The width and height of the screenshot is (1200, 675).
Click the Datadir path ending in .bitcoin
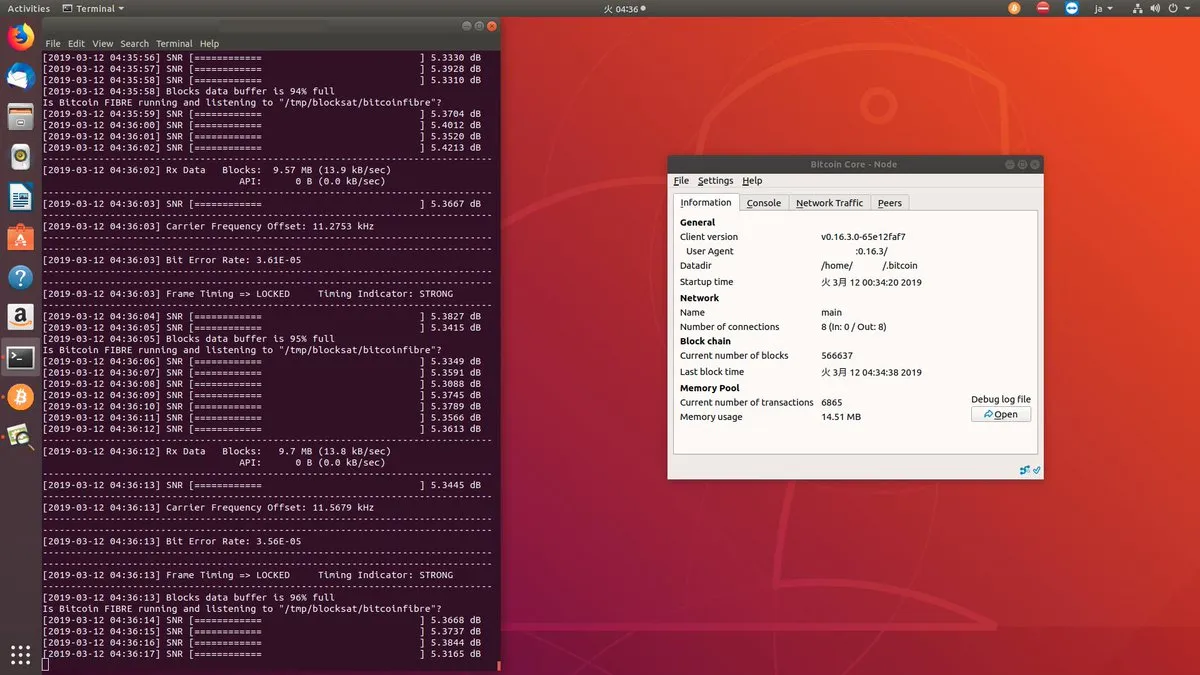click(869, 266)
